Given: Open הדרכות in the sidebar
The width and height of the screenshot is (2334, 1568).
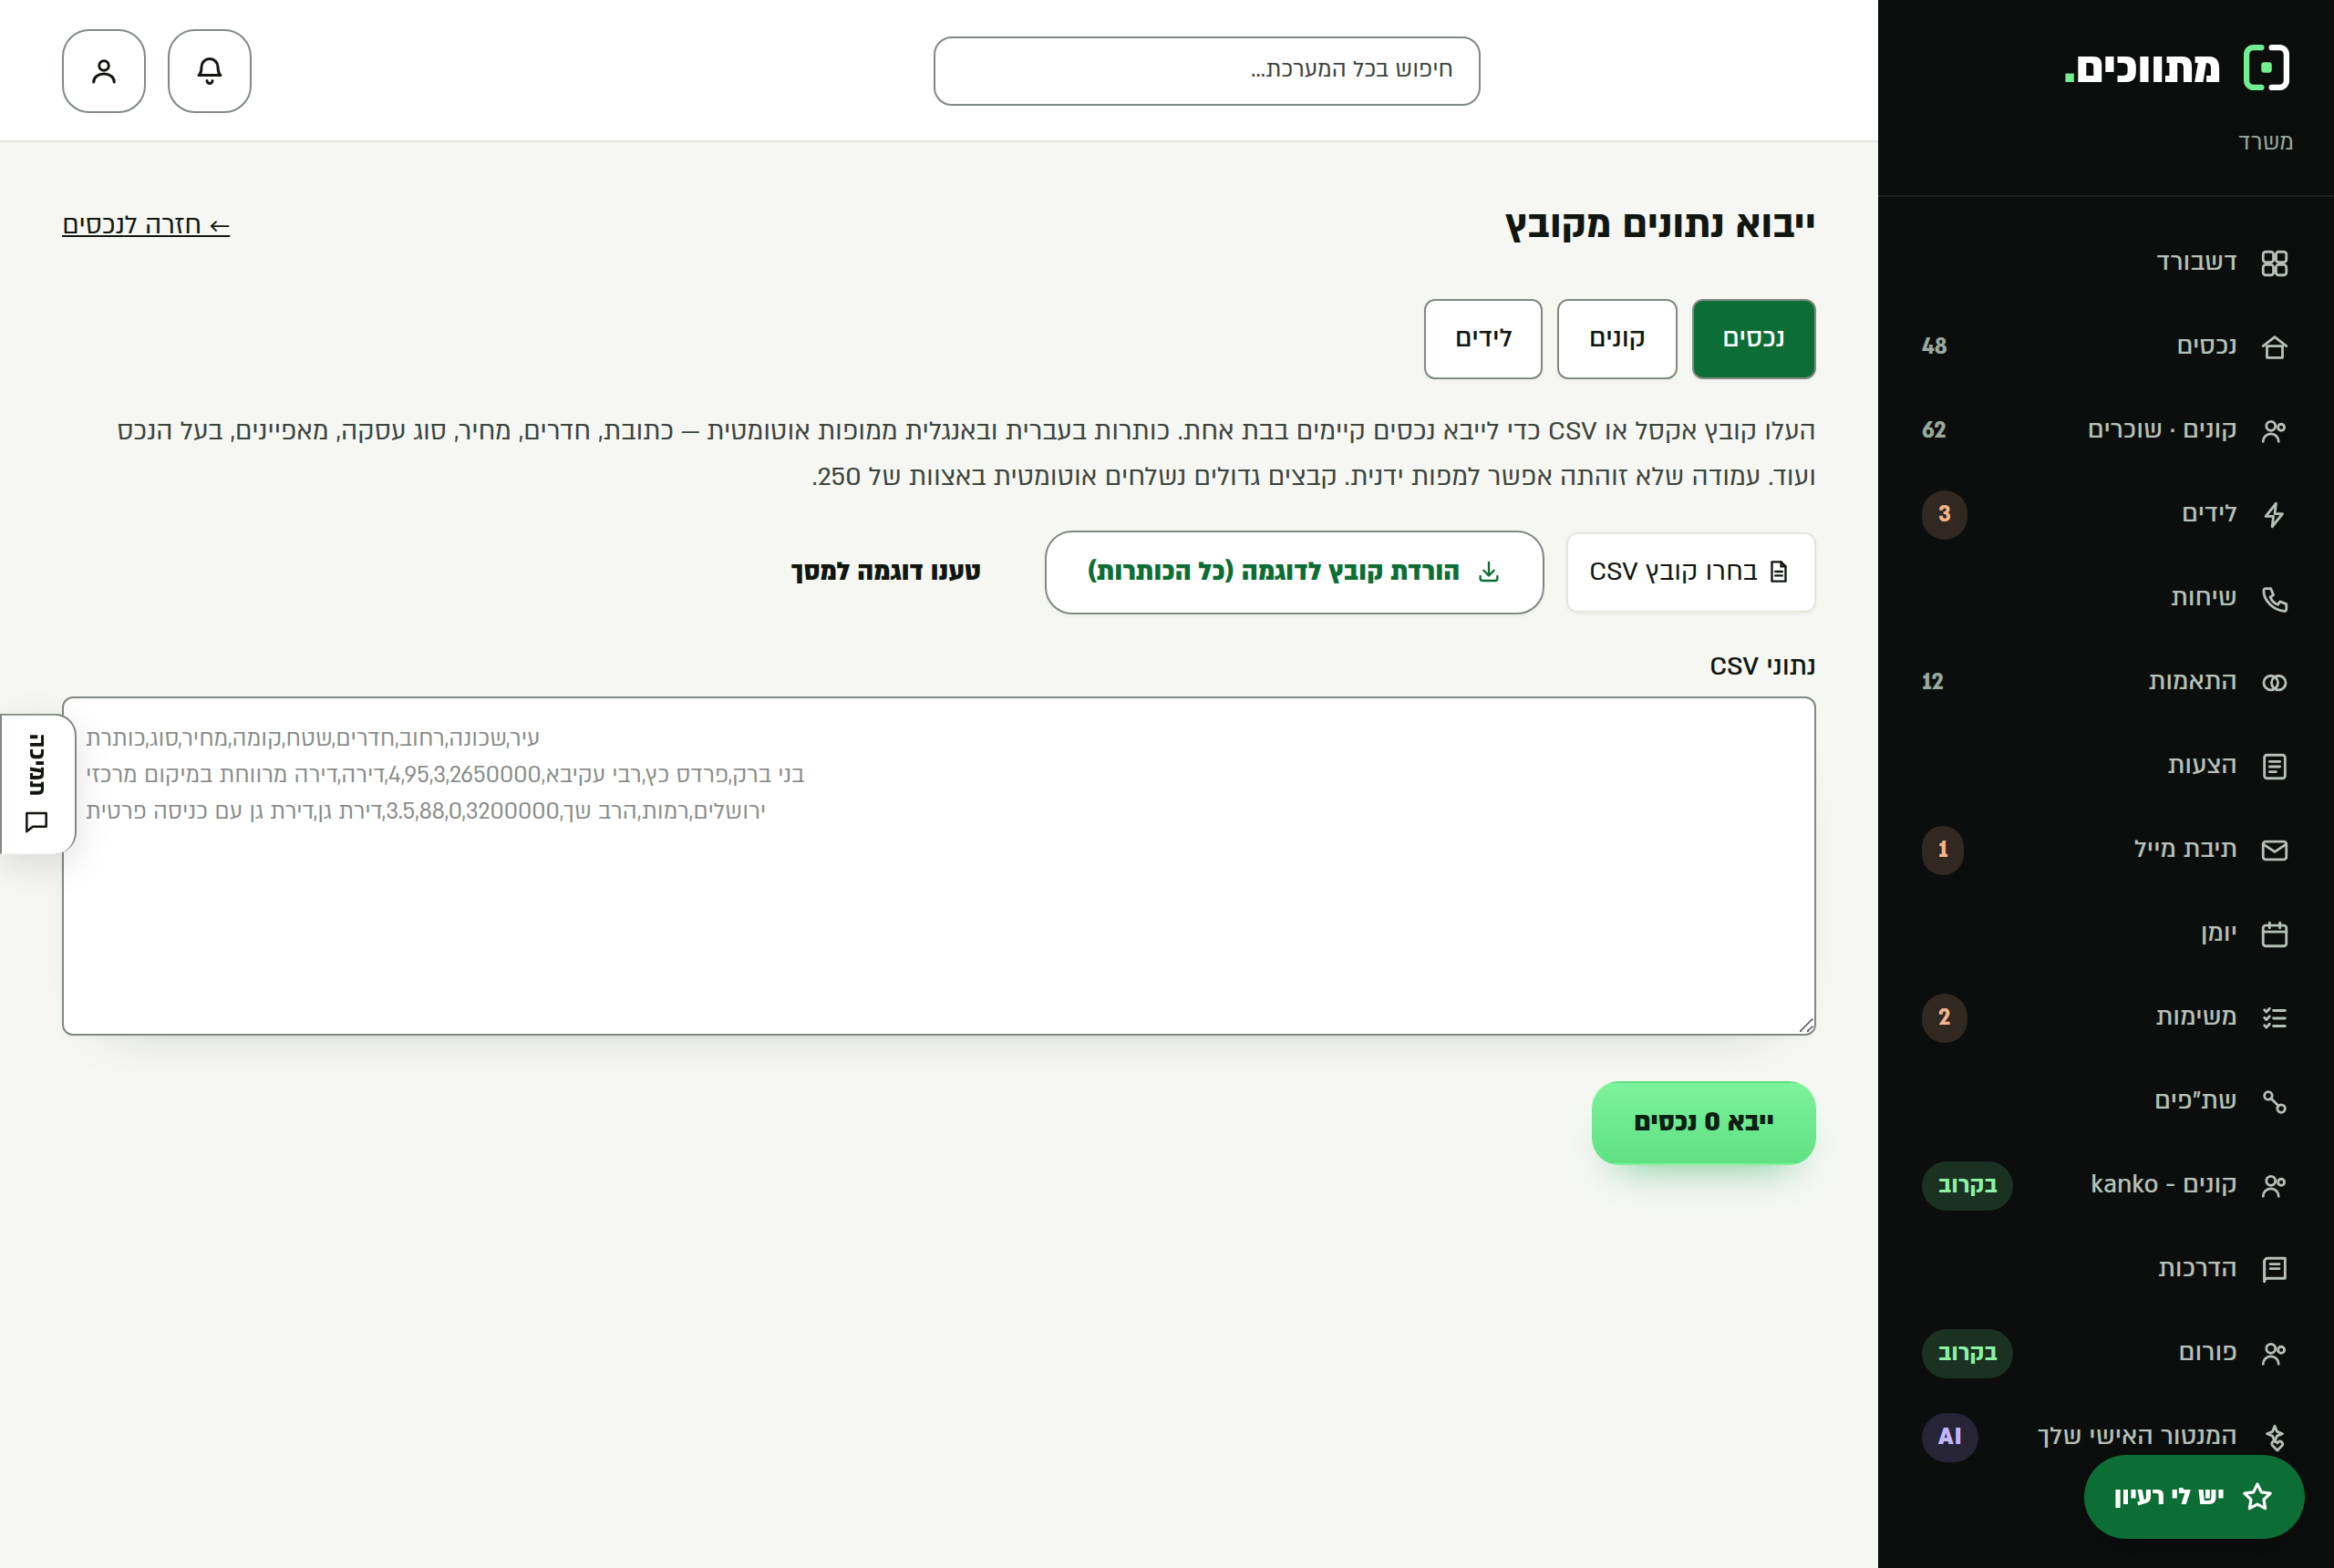Looking at the screenshot, I should pos(2105,1269).
